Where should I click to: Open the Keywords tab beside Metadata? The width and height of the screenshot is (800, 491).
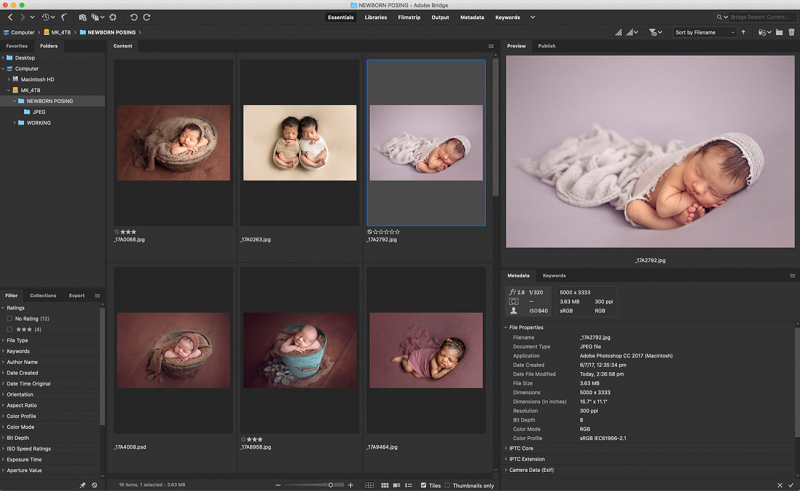click(554, 275)
